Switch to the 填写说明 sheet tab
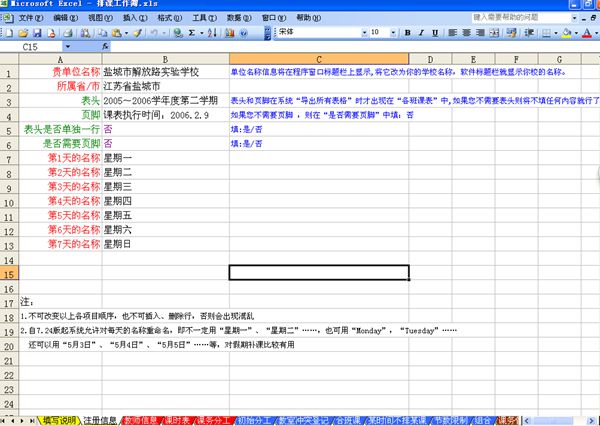The image size is (600, 426). pos(59,420)
